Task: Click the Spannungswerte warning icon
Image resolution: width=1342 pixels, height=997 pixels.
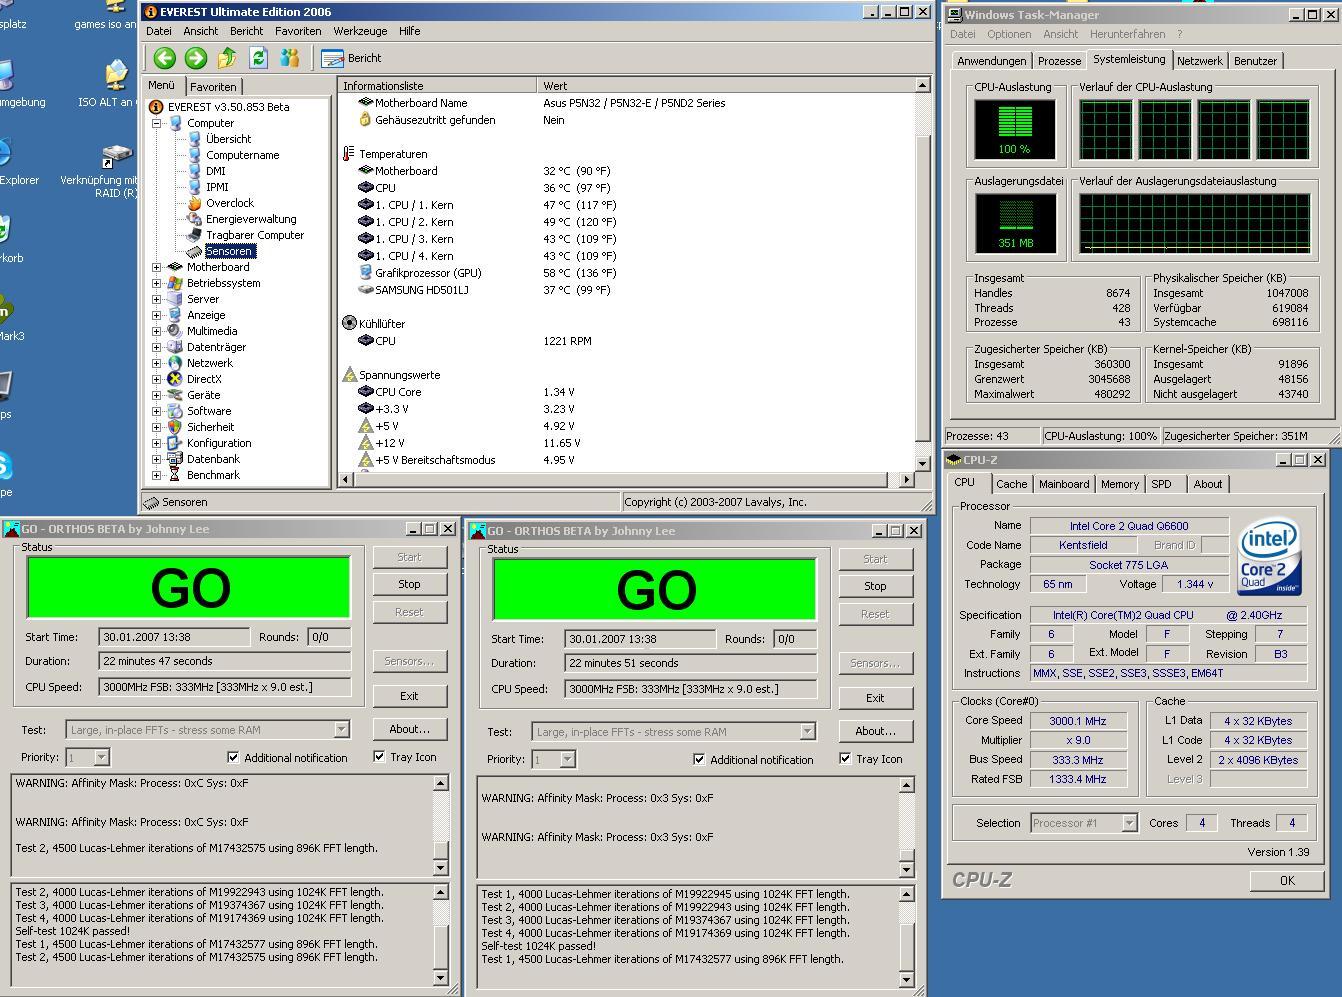Action: [349, 375]
